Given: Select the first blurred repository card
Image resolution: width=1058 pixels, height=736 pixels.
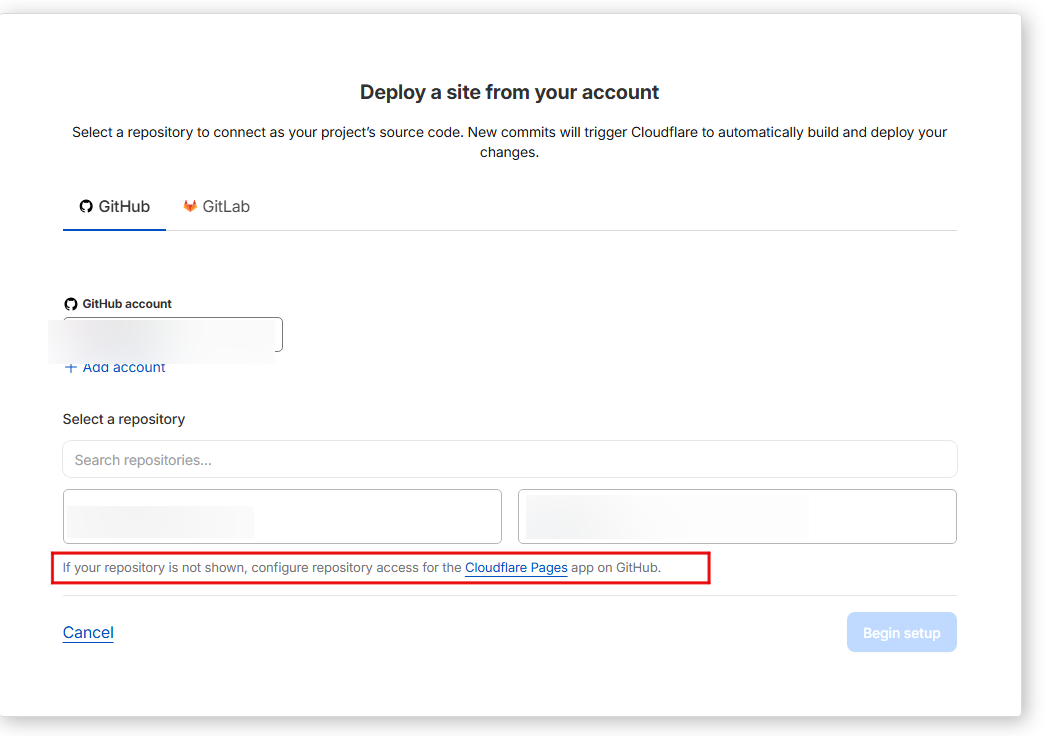Looking at the screenshot, I should click(282, 517).
